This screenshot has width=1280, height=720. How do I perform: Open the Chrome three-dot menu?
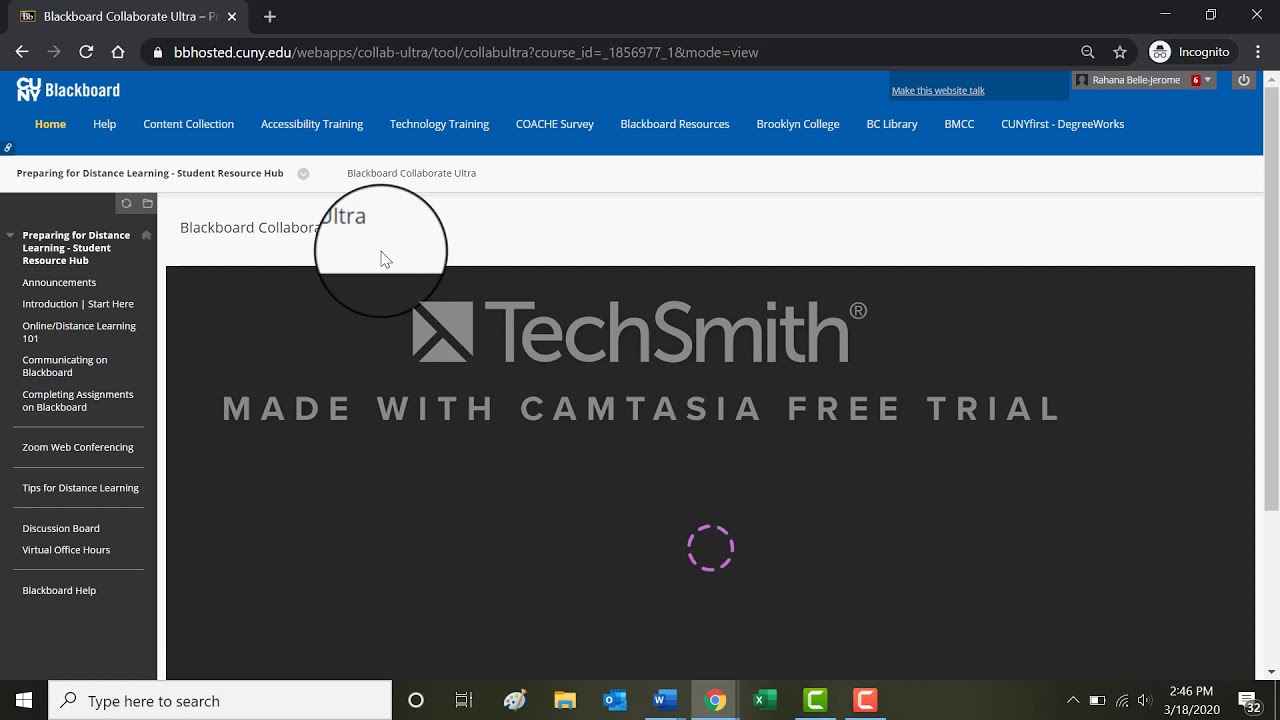click(x=1258, y=52)
